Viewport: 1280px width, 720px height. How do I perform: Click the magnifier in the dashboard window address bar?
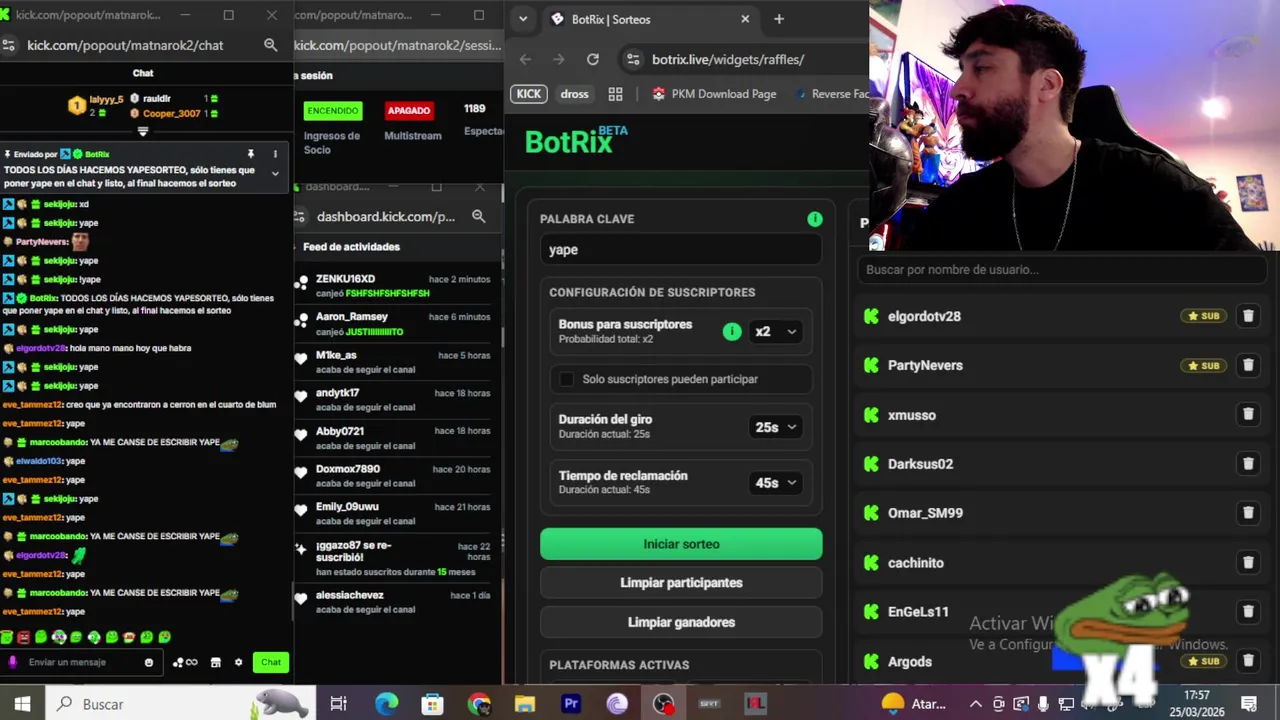tap(479, 216)
